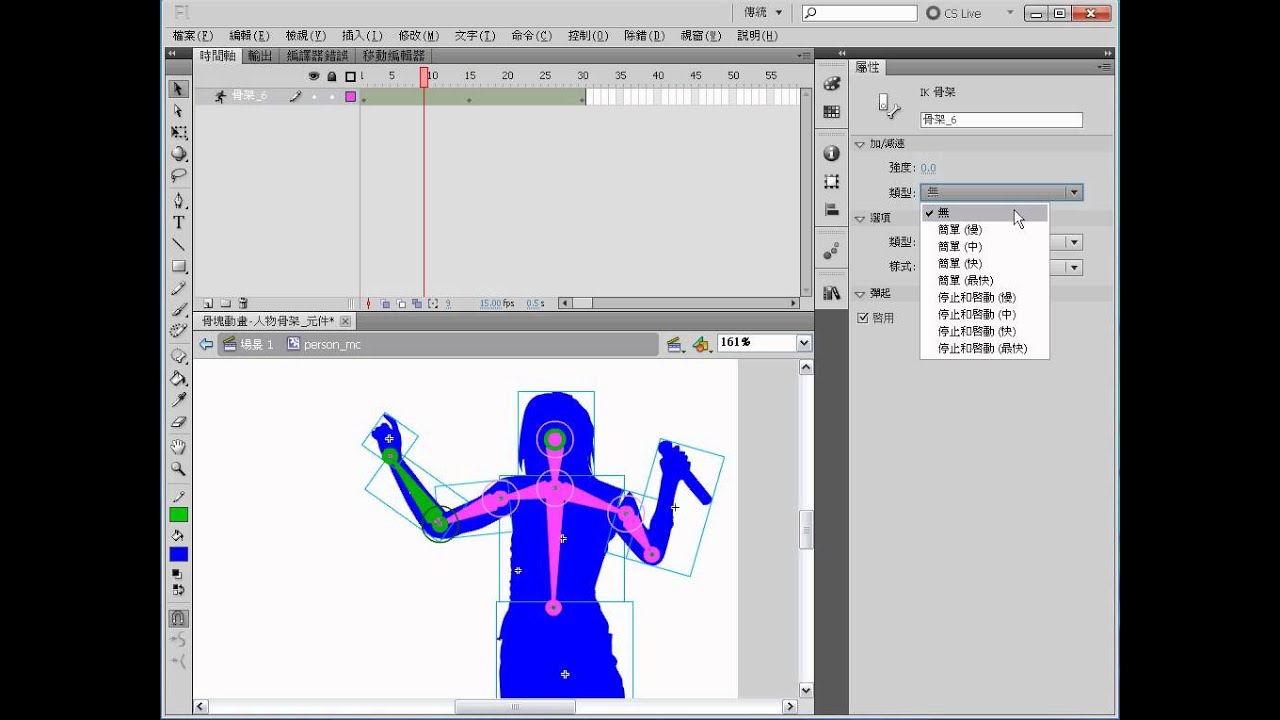
Task: Open the 傳統 workspace dropdown
Action: 763,13
